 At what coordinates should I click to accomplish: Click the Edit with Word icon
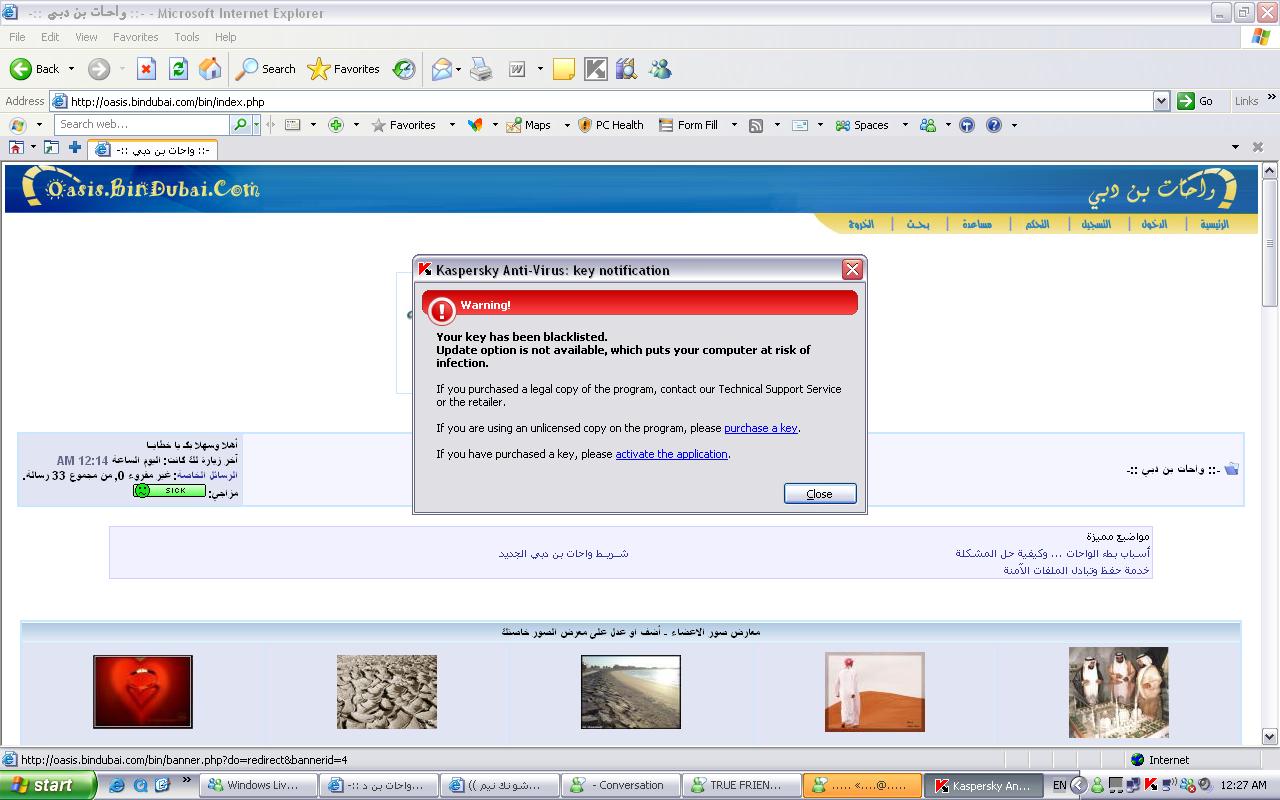(518, 69)
